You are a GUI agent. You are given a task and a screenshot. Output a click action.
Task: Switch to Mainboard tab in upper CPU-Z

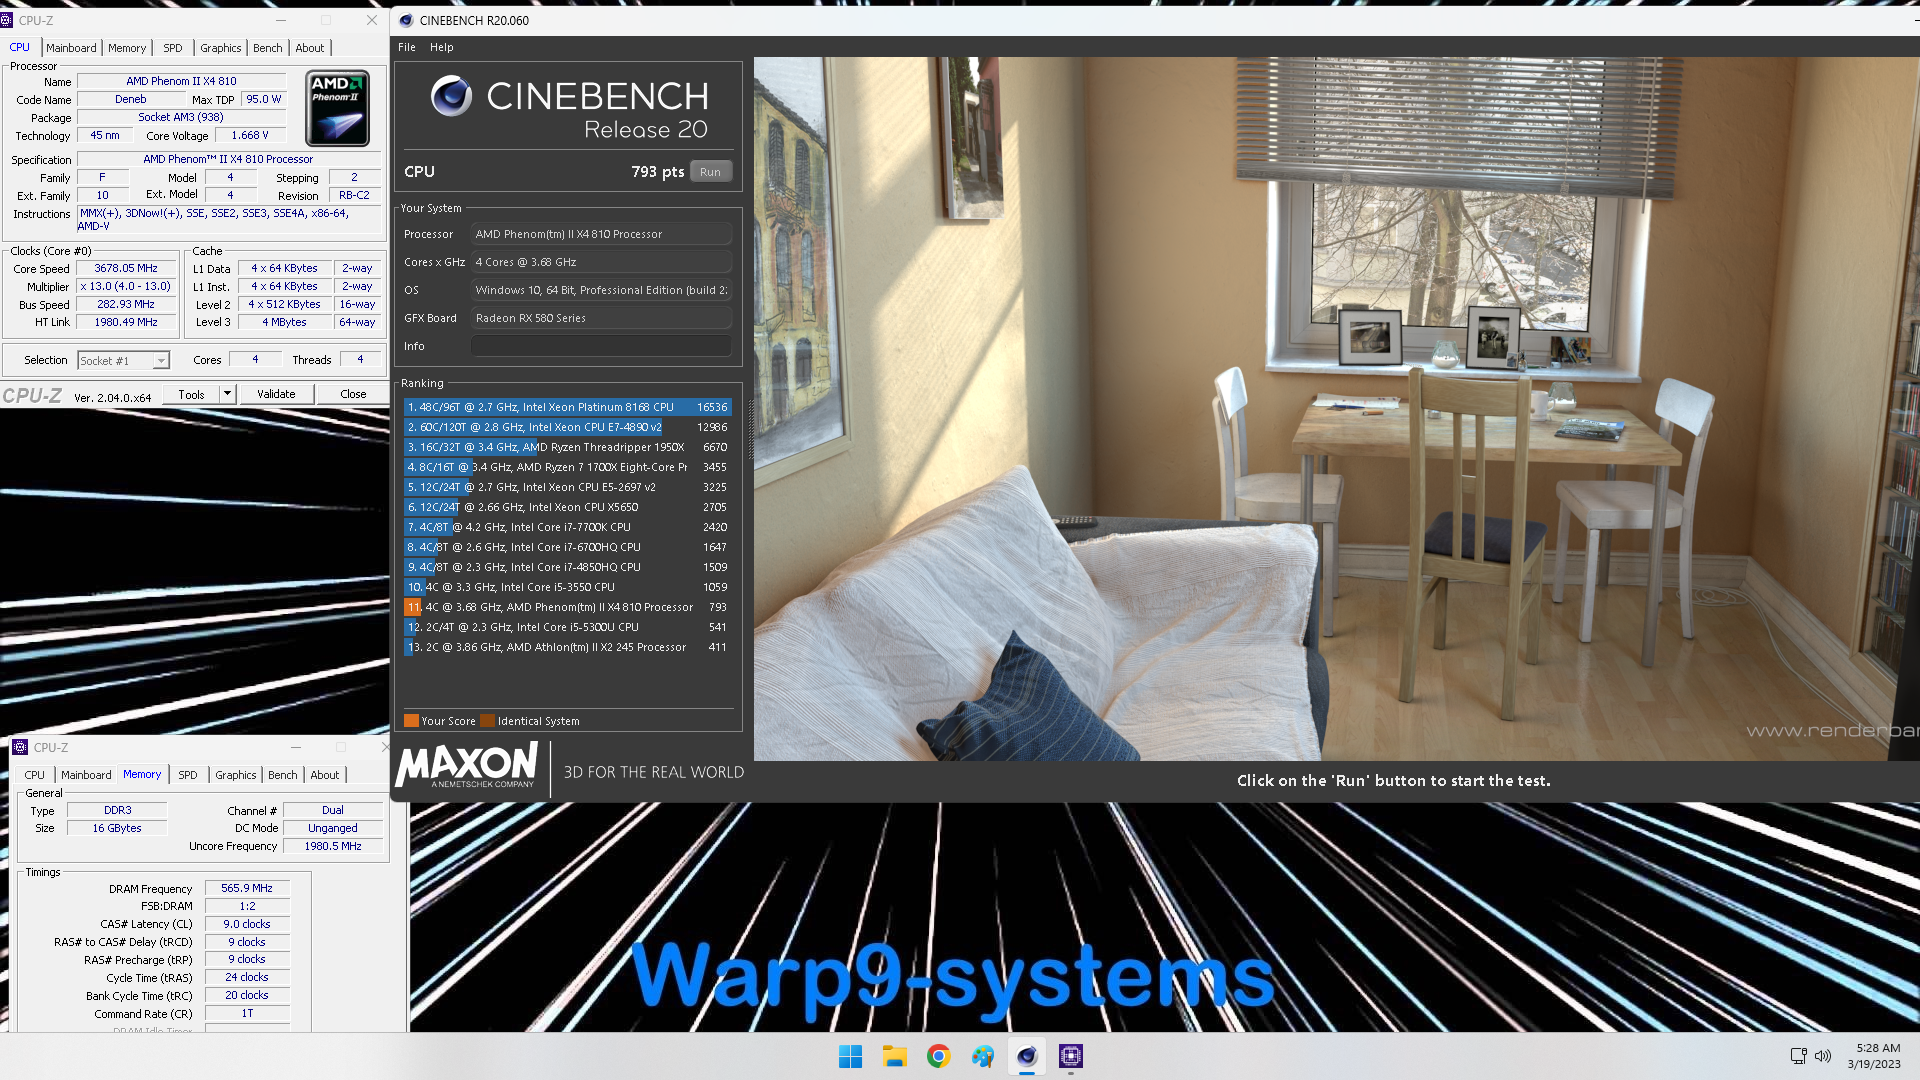[x=72, y=48]
